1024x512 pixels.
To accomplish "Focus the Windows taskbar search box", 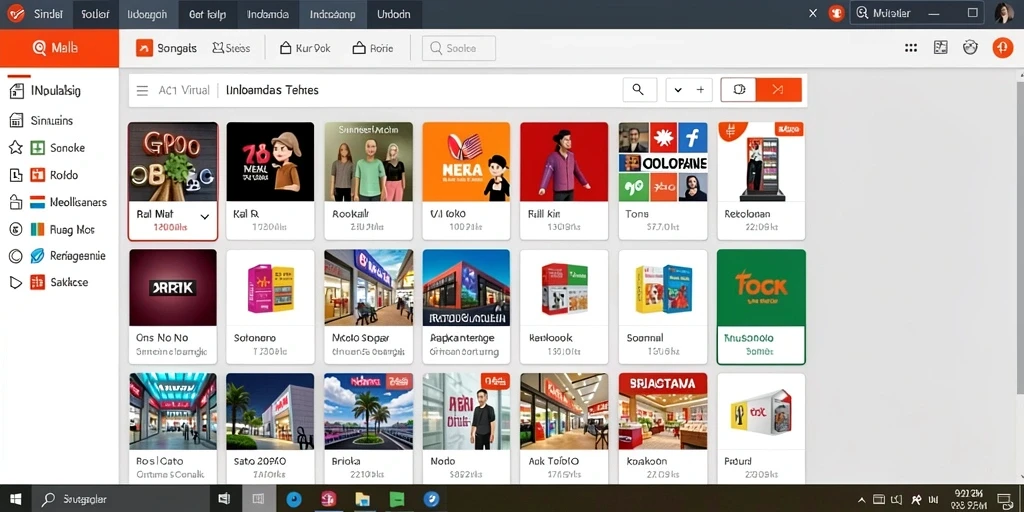I will click(x=122, y=500).
